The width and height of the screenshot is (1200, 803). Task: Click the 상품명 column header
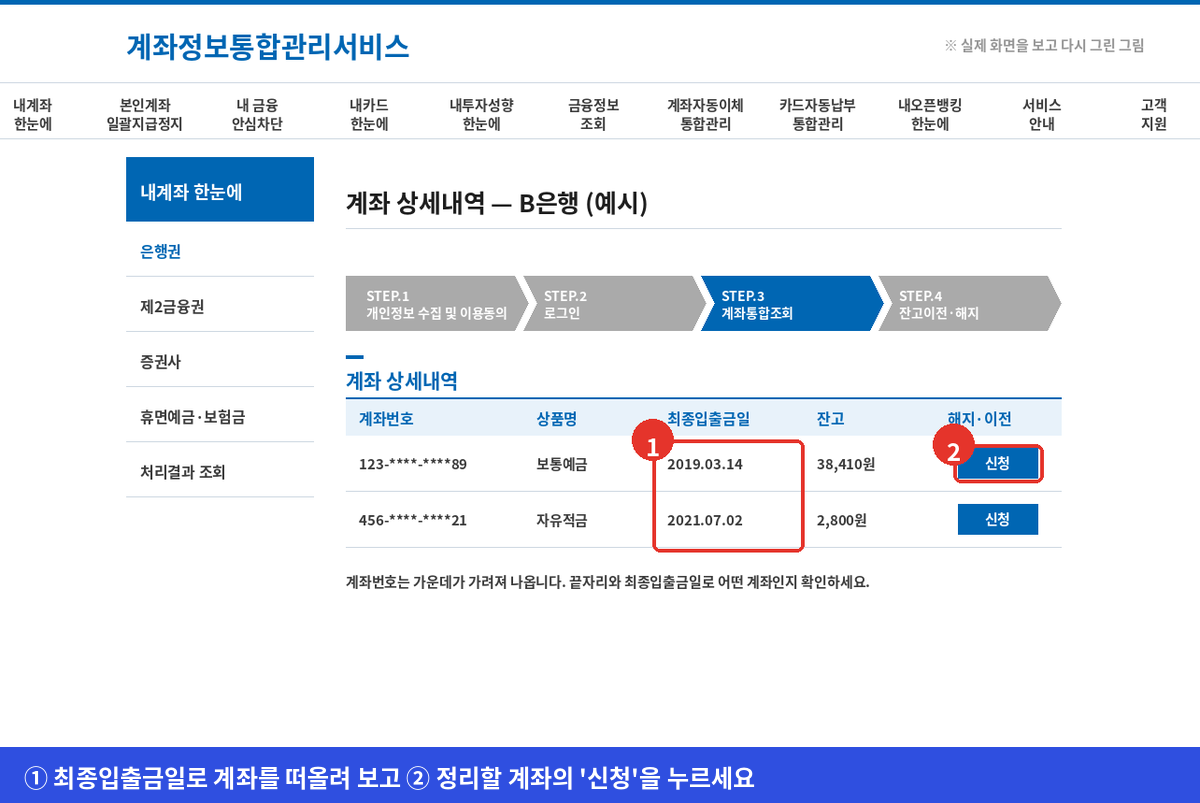pyautogui.click(x=556, y=419)
